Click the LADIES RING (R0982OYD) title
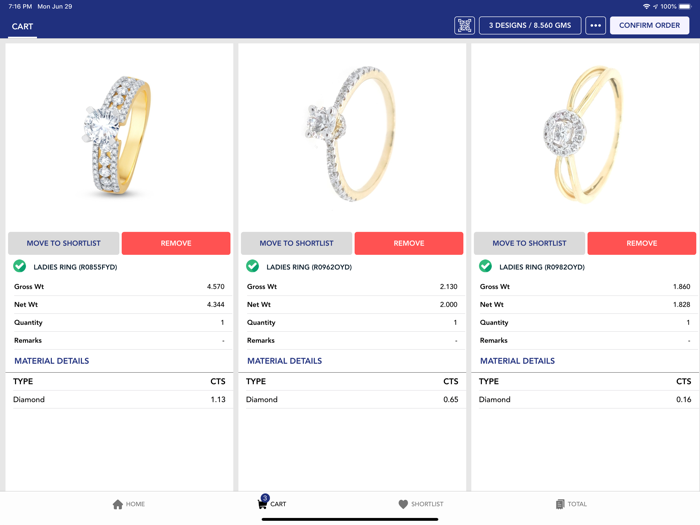Screen dimensions: 700x525 (542, 267)
